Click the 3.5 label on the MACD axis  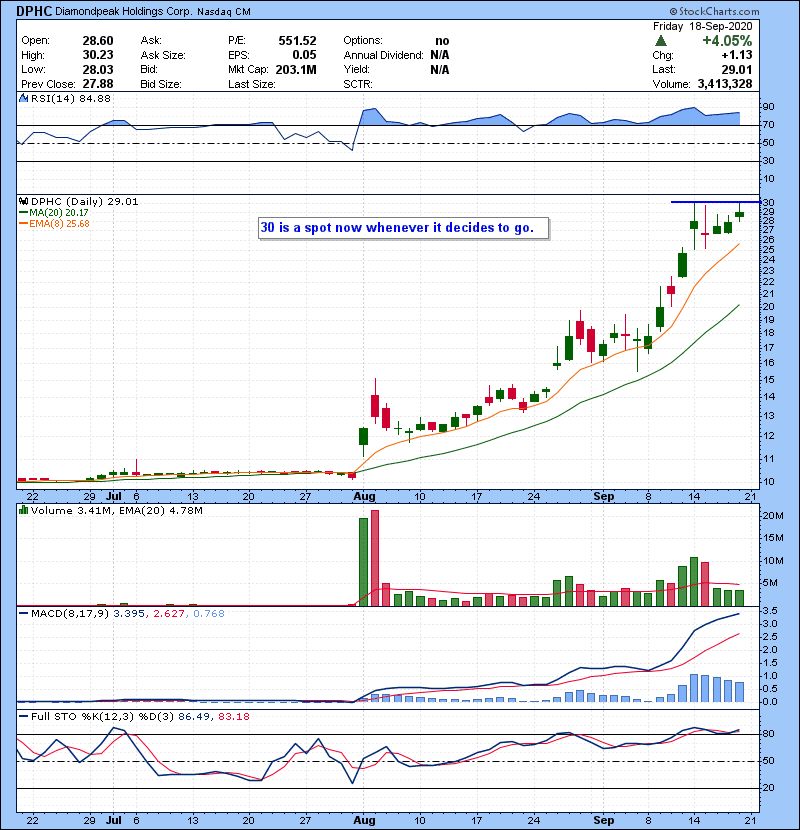pyautogui.click(x=769, y=611)
